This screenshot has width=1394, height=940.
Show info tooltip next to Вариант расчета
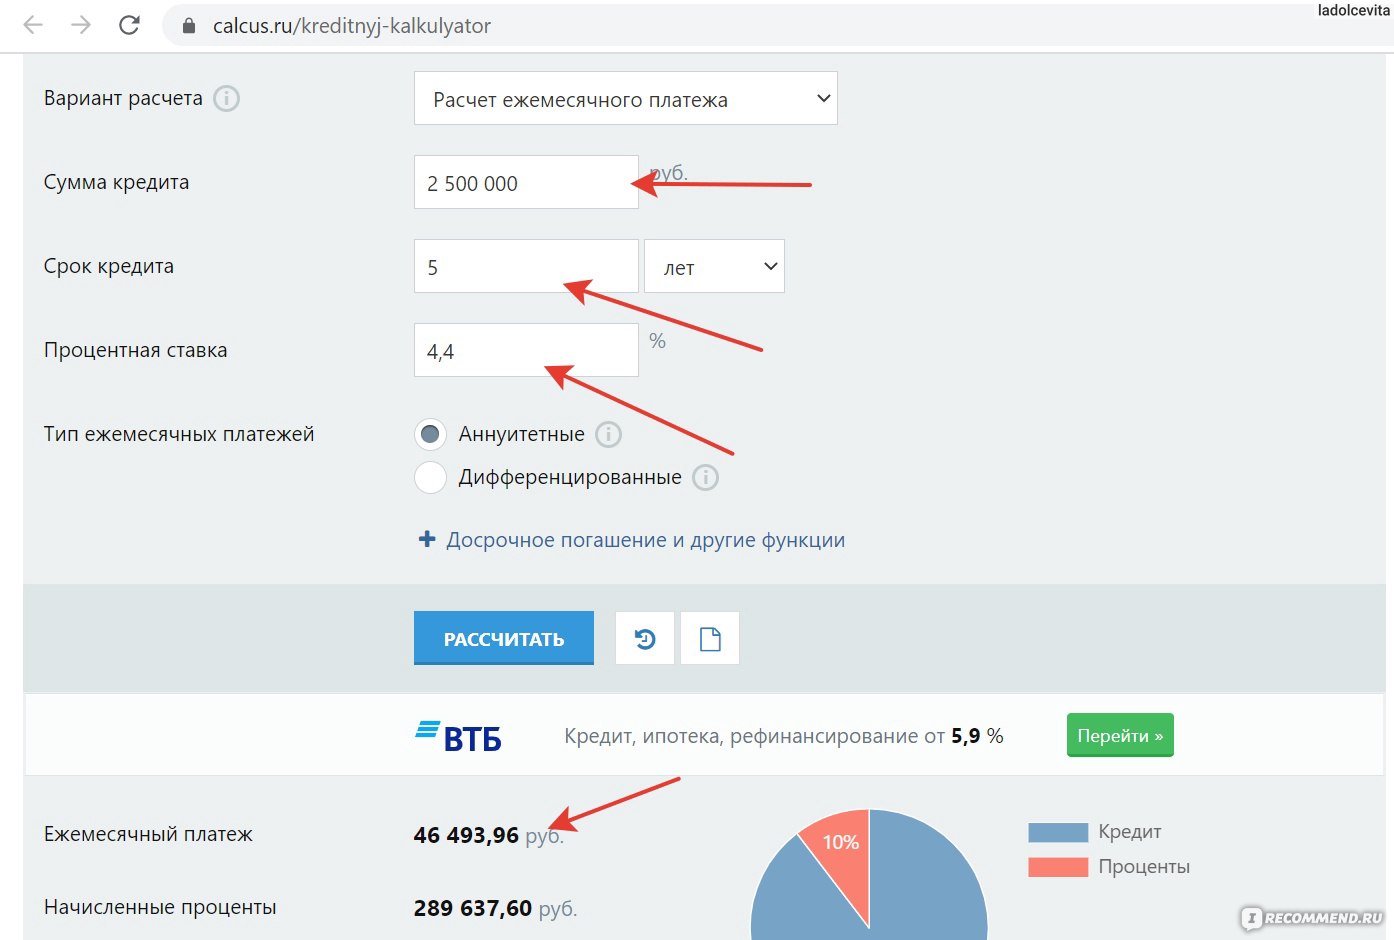227,99
